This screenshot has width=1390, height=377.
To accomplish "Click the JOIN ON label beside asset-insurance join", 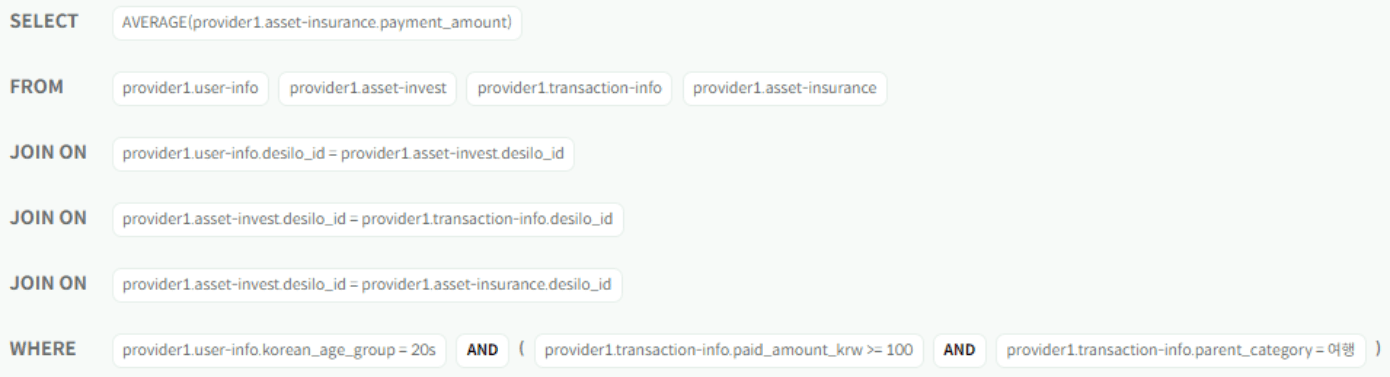I will point(48,284).
